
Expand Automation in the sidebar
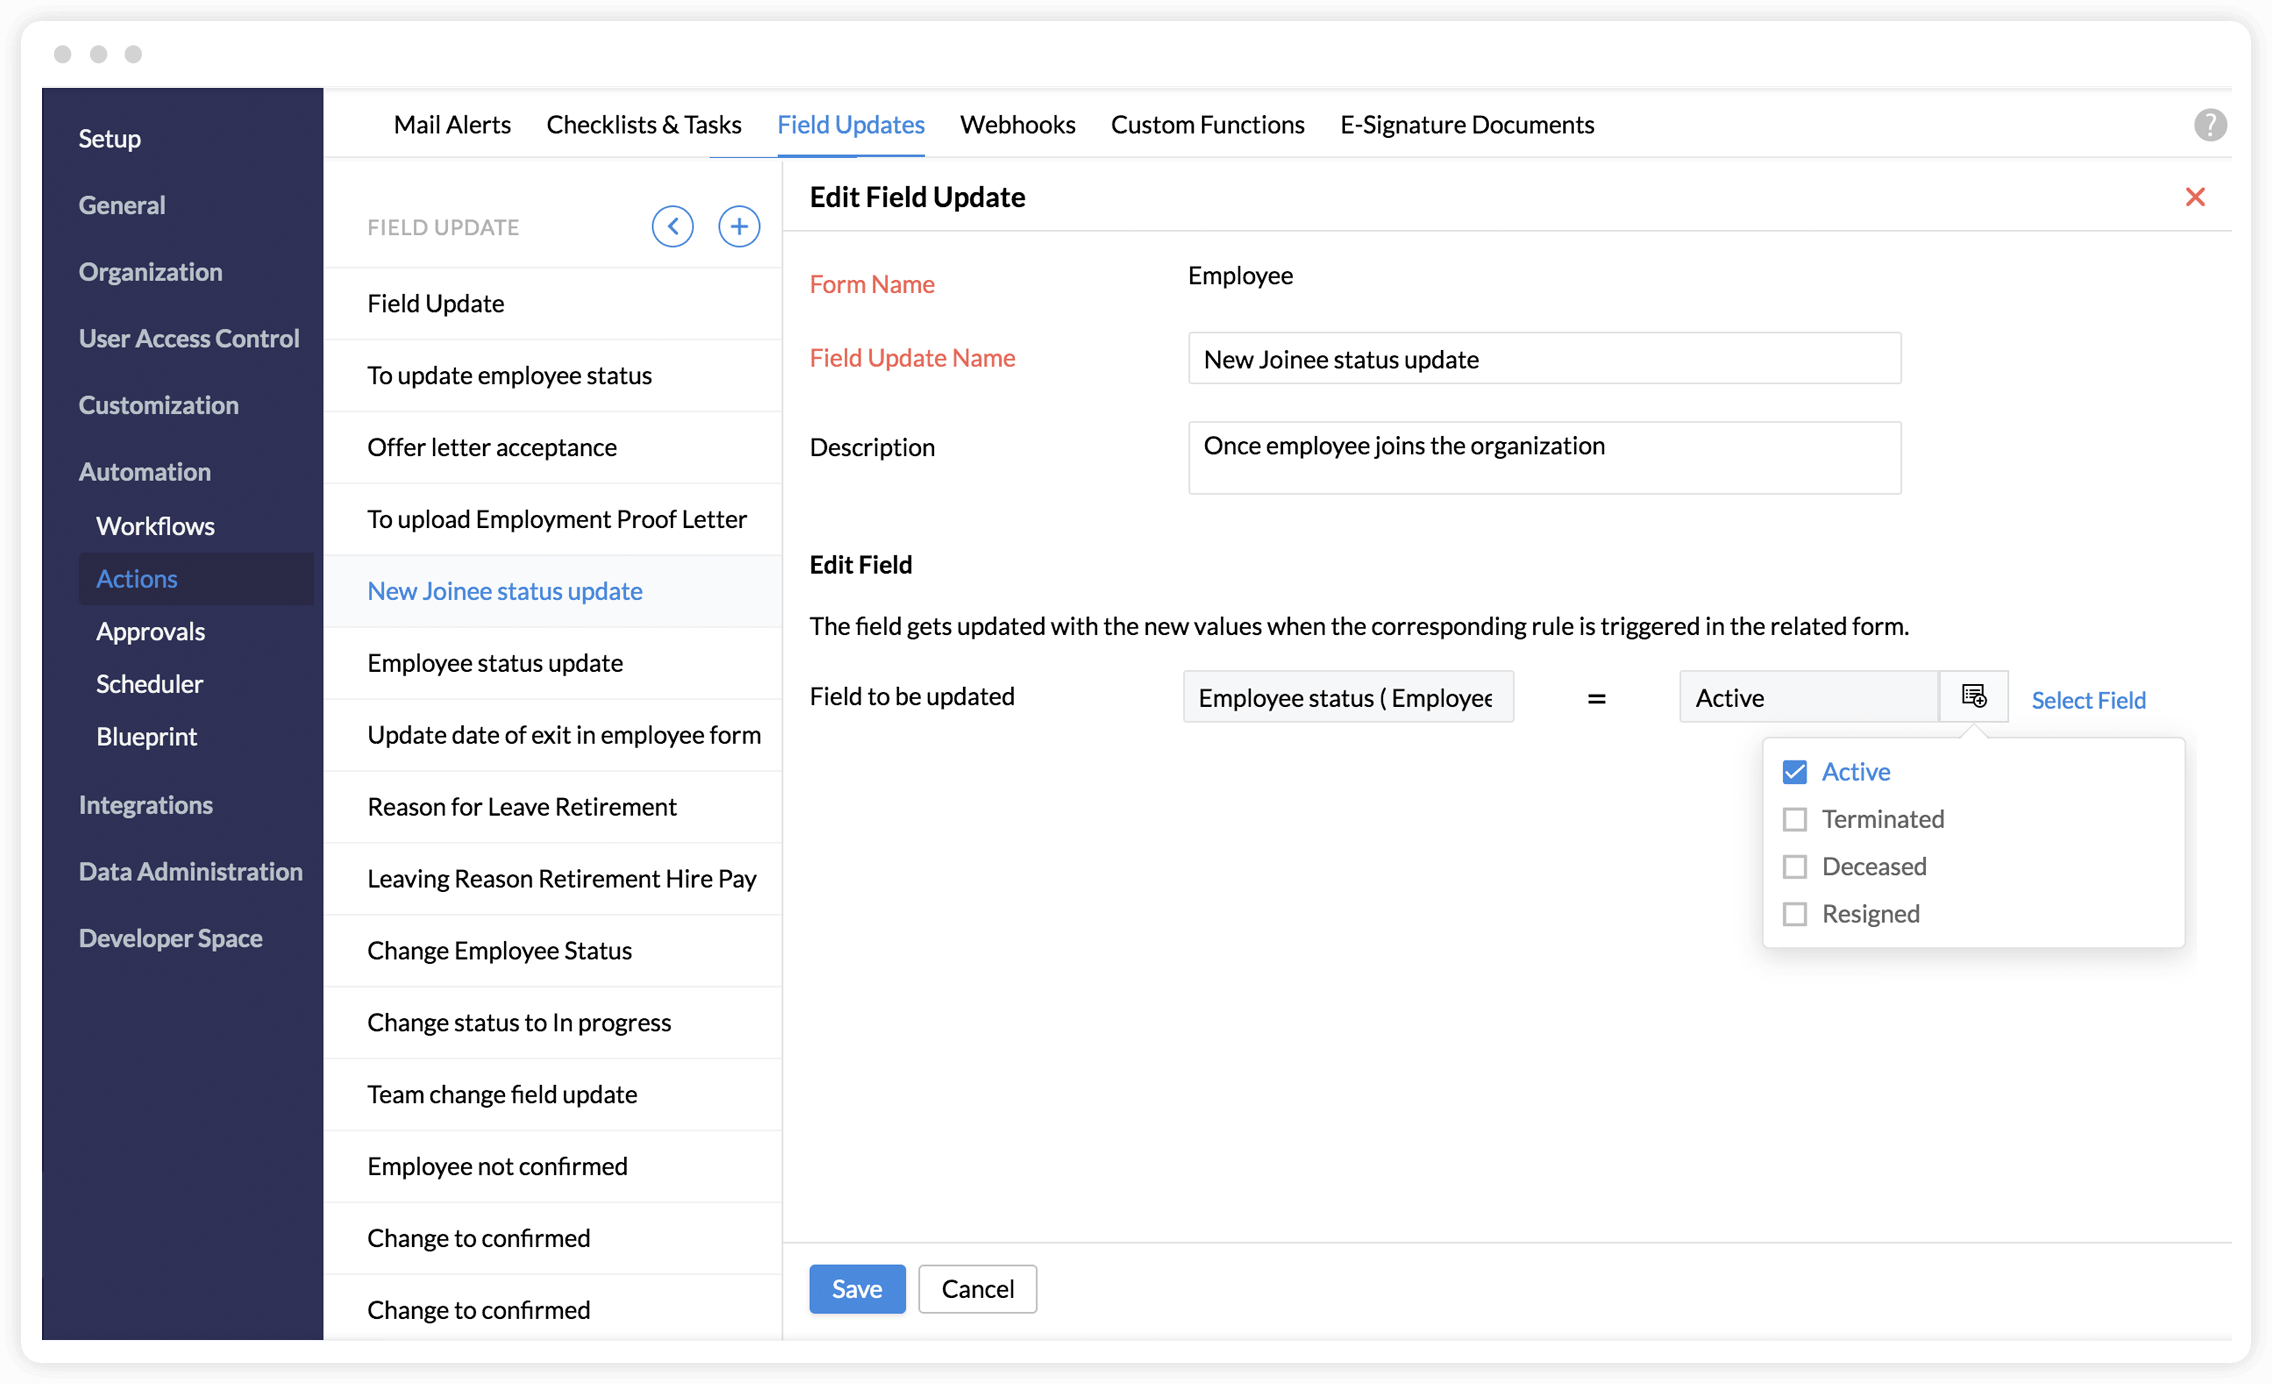[144, 472]
